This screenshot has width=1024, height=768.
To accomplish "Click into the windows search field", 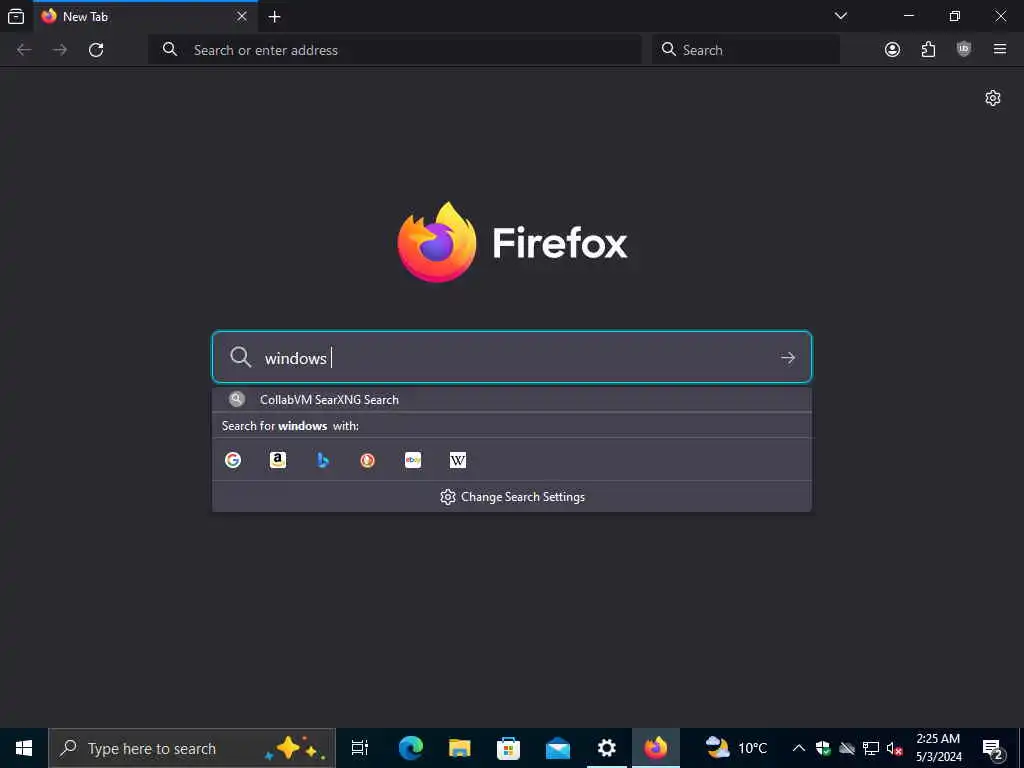I will (x=512, y=357).
